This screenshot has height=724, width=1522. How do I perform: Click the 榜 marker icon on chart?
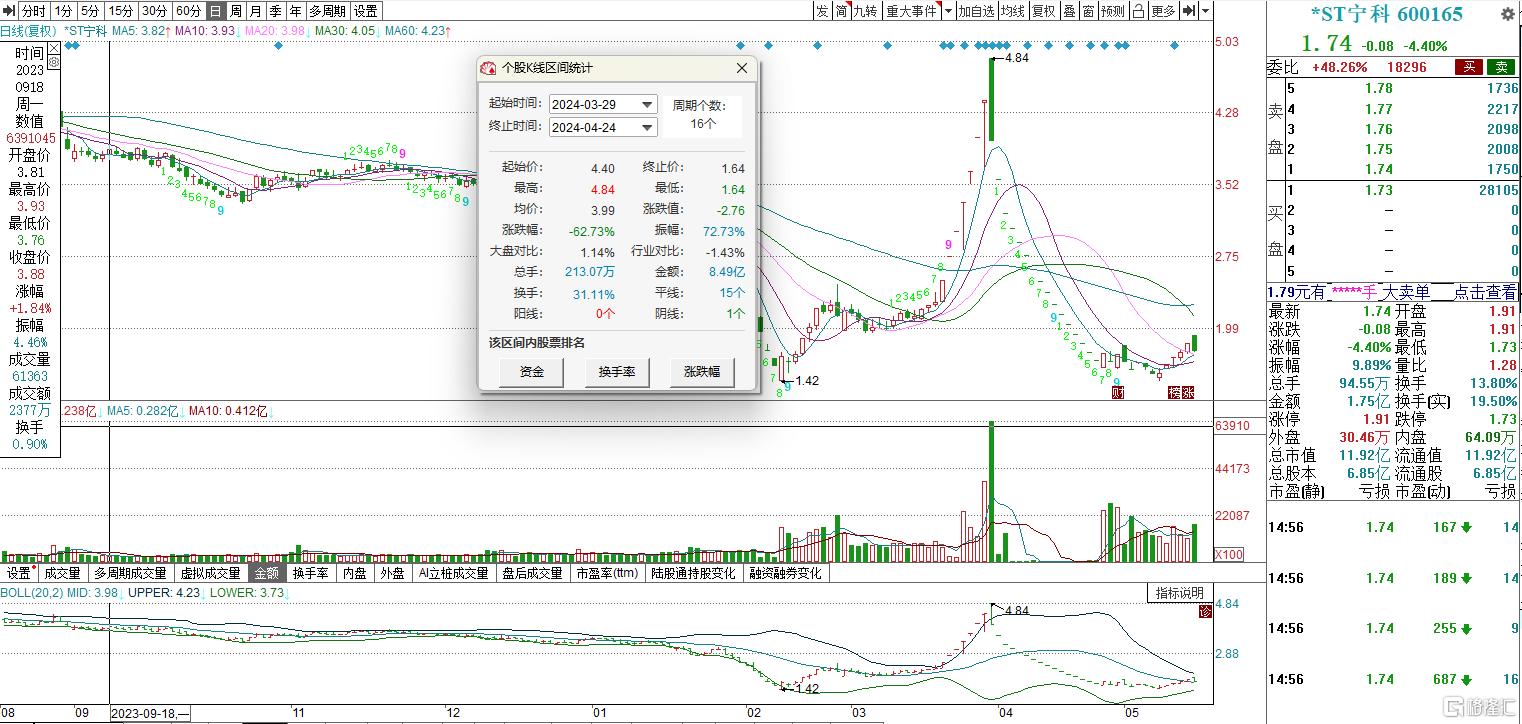1174,393
